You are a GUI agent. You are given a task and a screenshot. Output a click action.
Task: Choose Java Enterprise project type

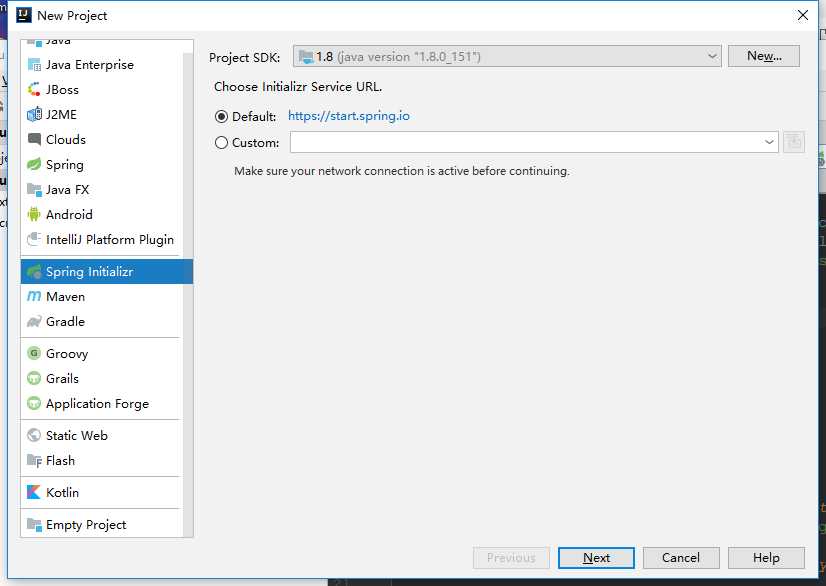pyautogui.click(x=102, y=65)
